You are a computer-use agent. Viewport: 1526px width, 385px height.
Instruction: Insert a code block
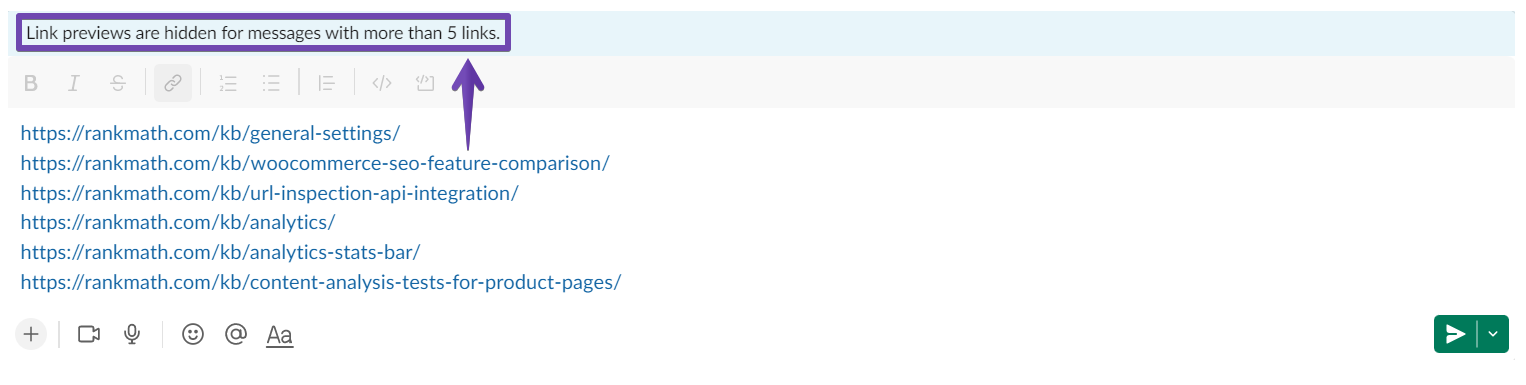click(424, 83)
